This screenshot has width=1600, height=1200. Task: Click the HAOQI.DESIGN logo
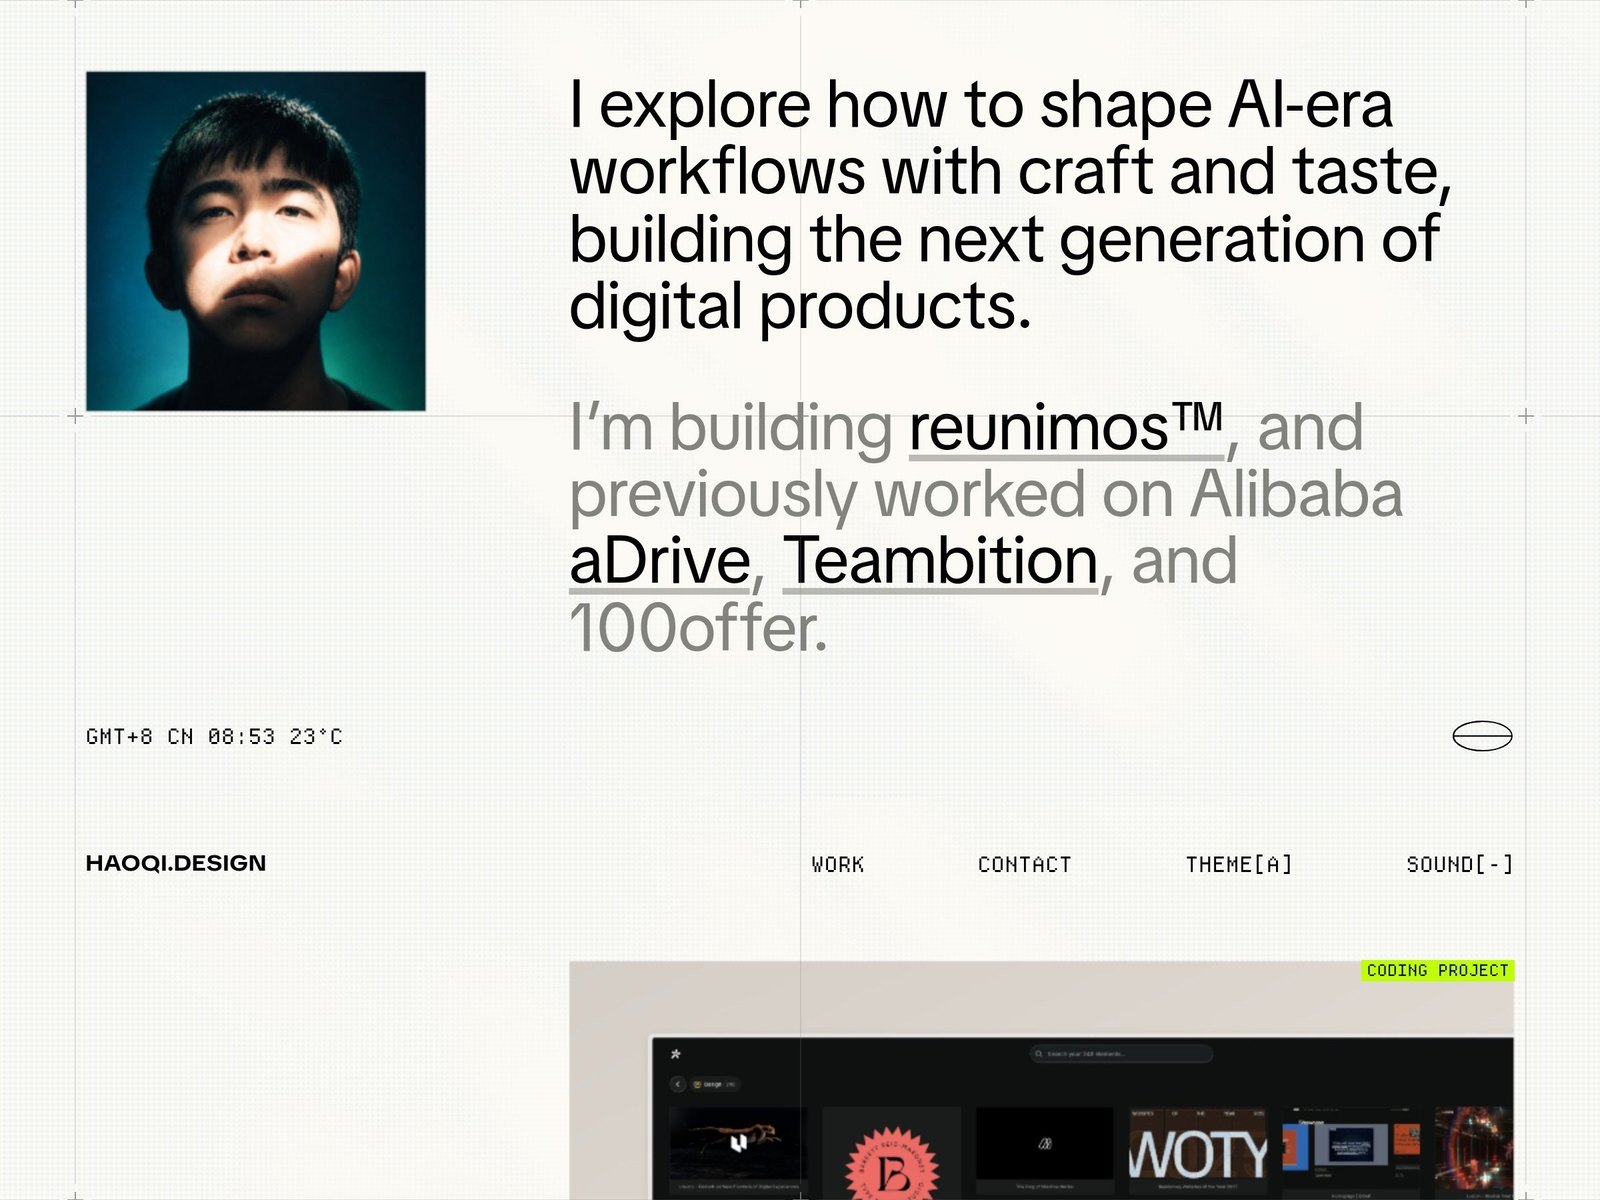[x=176, y=863]
